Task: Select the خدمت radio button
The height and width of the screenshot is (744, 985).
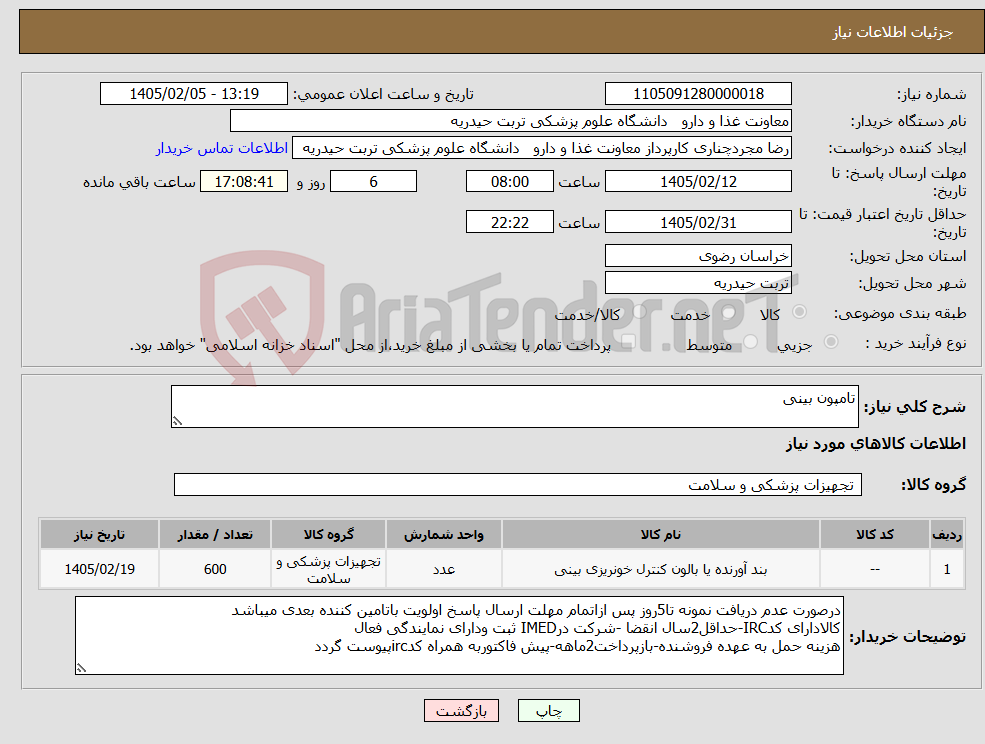Action: [729, 312]
